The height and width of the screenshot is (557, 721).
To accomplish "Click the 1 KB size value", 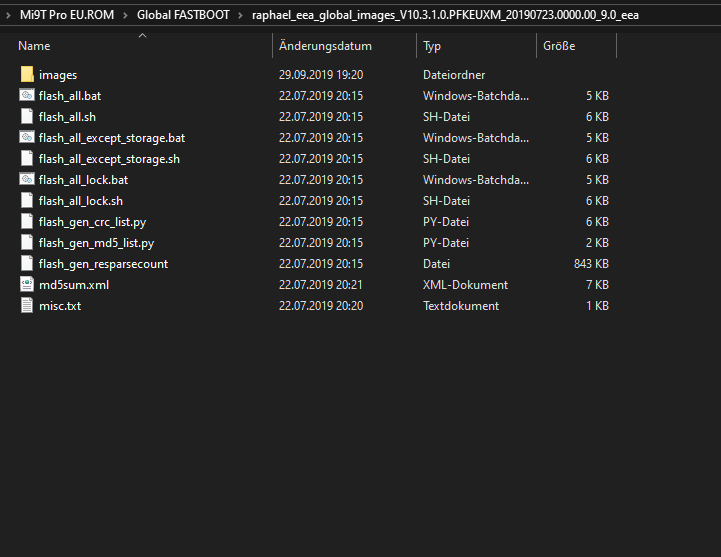I will click(x=597, y=306).
